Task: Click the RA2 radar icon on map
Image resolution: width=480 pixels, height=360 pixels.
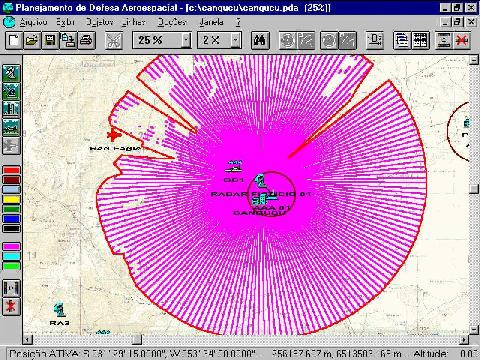Action: [x=60, y=309]
